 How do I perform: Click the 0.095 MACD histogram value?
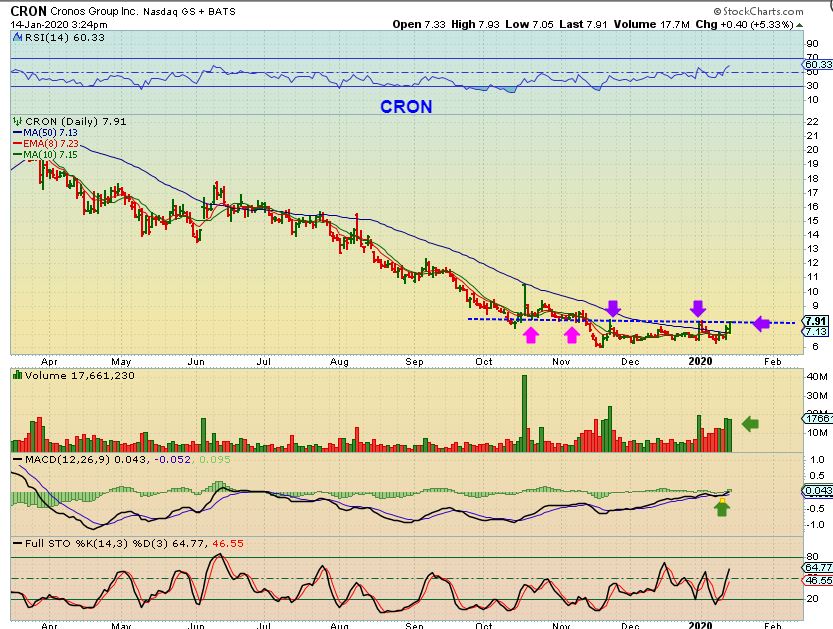(x=215, y=459)
